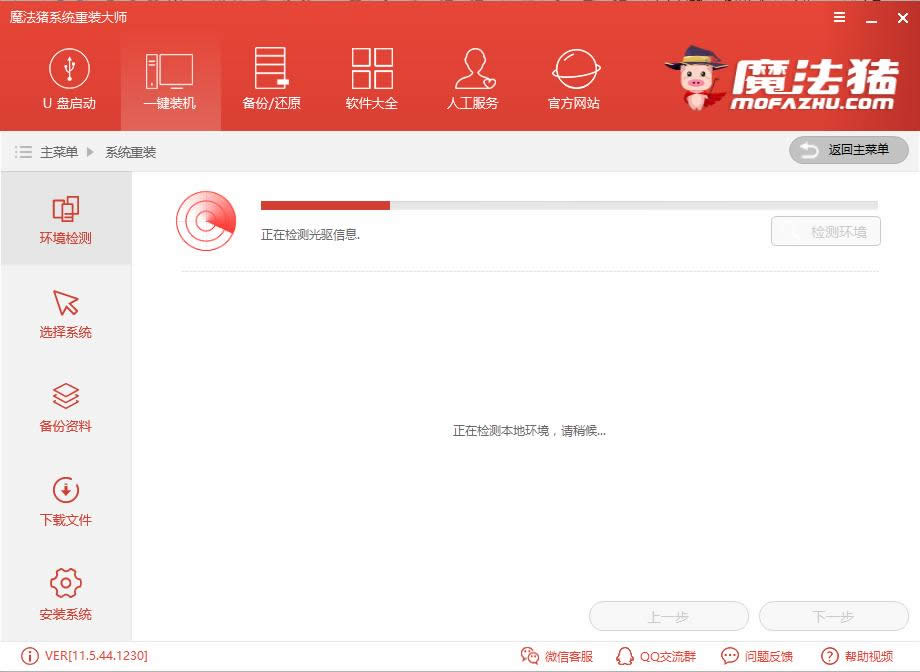Open 微信客服 WeChat support
The image size is (920, 672).
pyautogui.click(x=558, y=656)
